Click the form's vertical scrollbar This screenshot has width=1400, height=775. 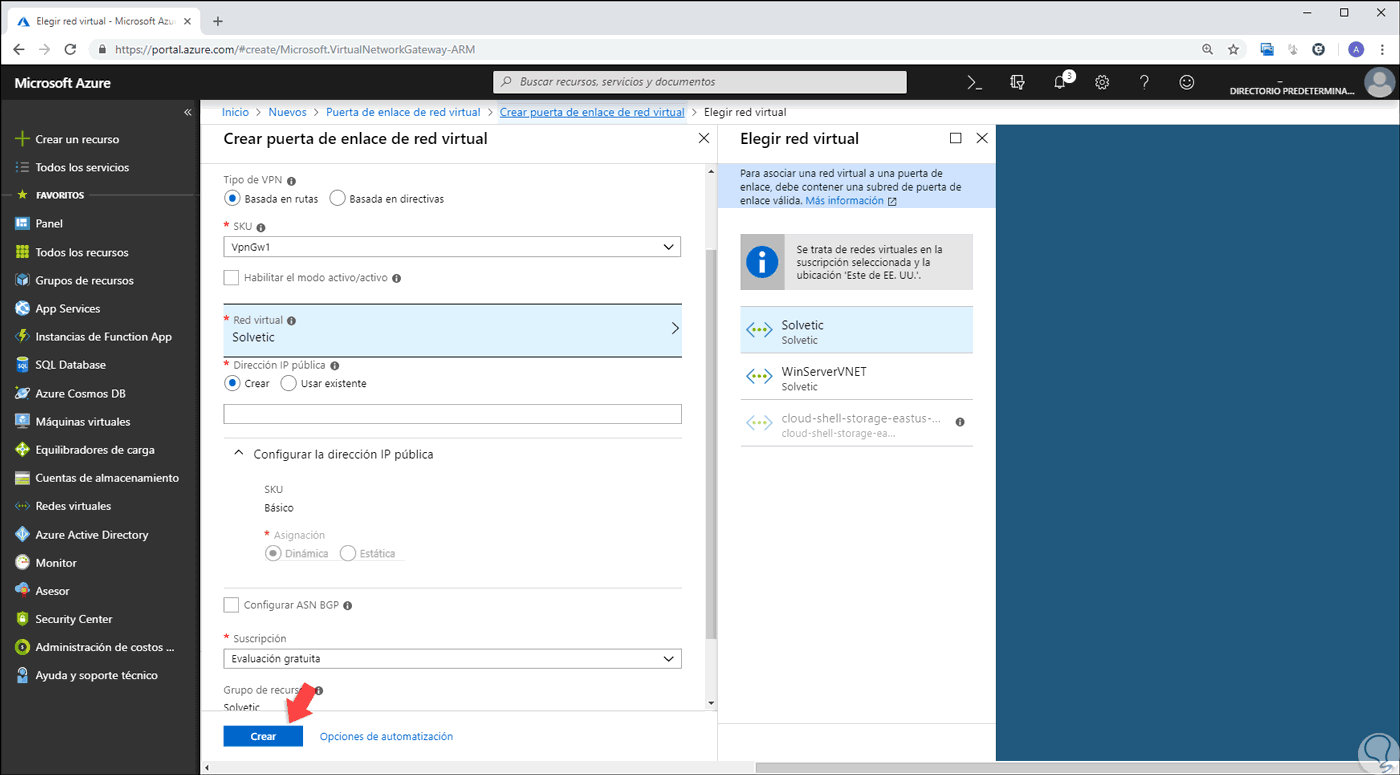[x=711, y=444]
